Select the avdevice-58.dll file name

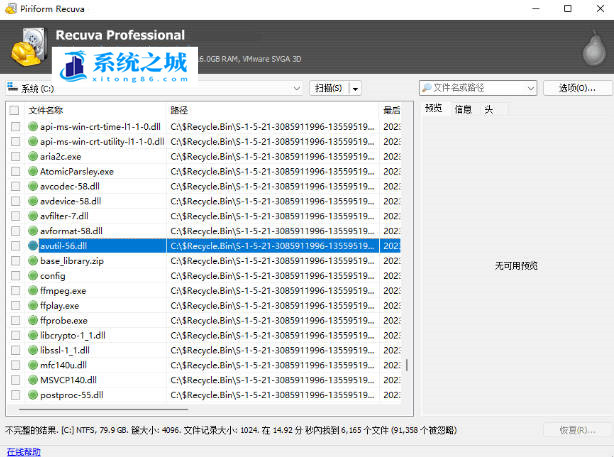[70, 201]
